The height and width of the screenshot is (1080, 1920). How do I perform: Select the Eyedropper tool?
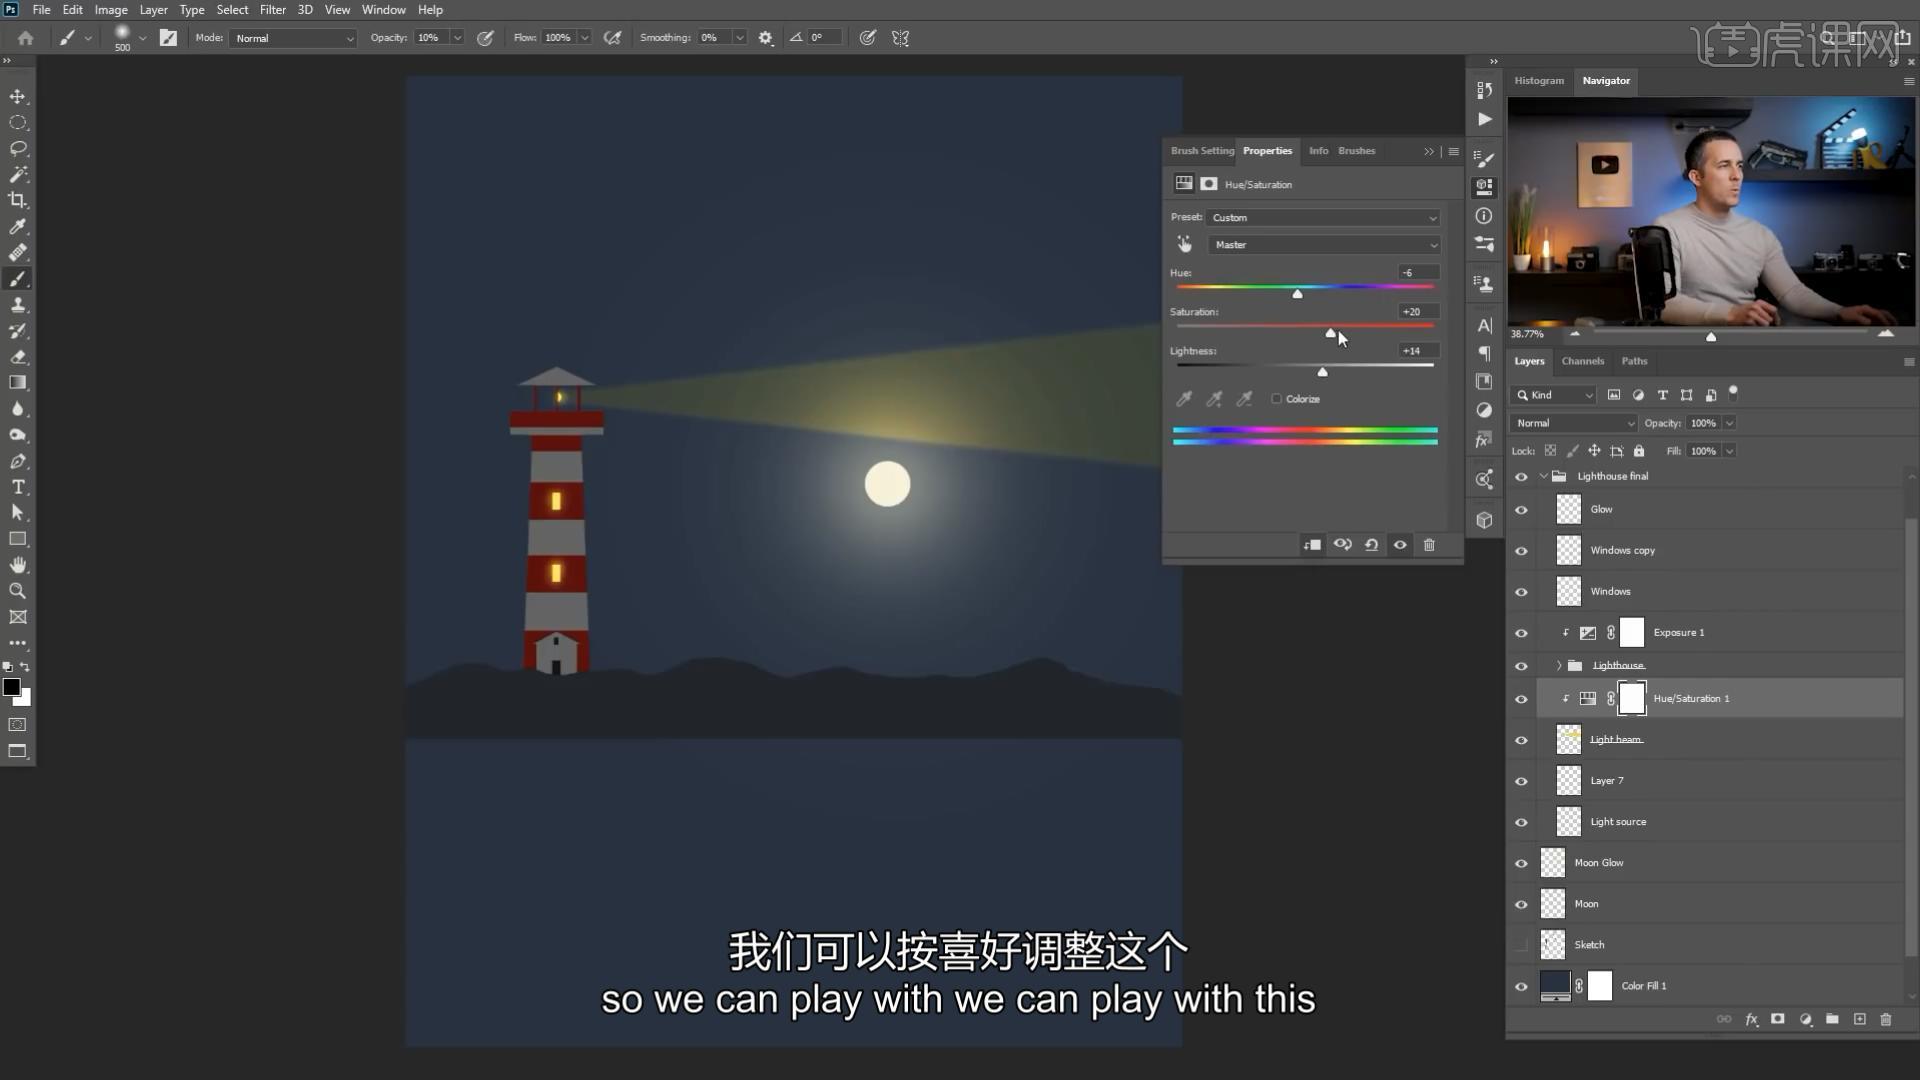(18, 226)
